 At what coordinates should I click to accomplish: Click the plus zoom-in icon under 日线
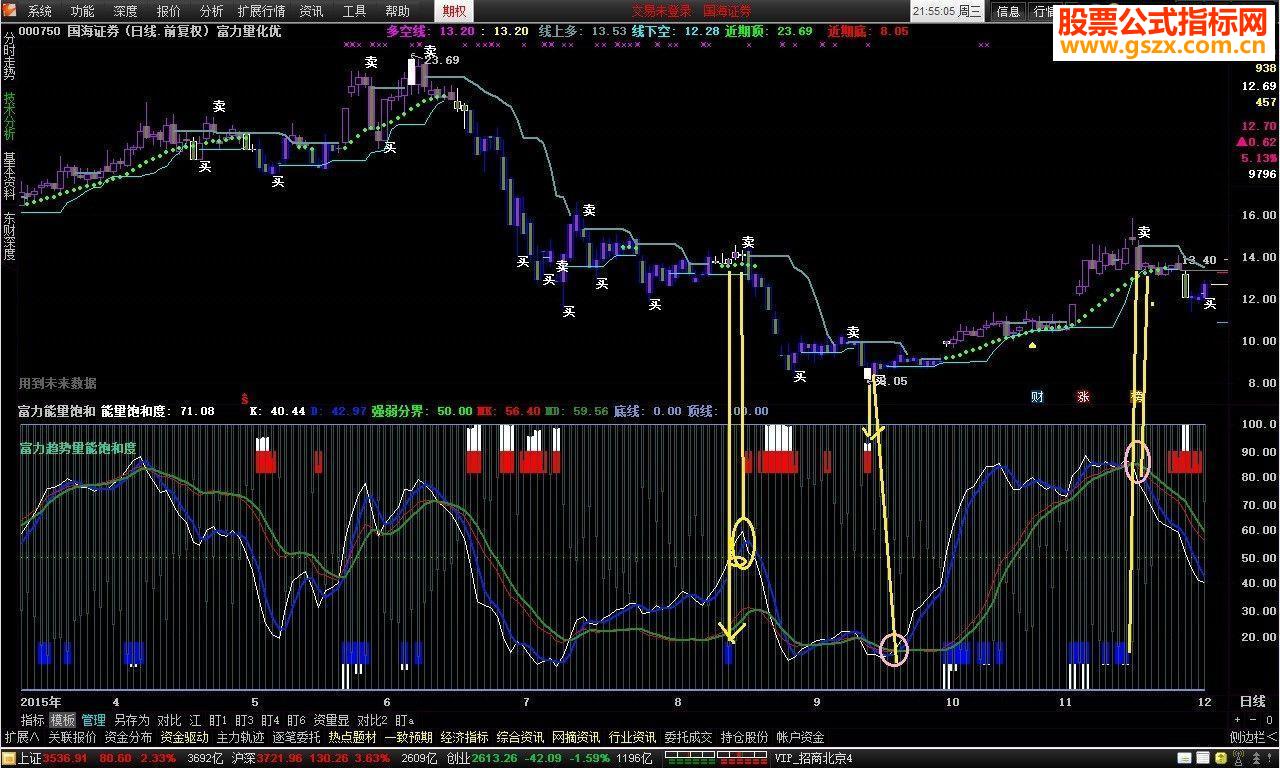click(x=1237, y=720)
